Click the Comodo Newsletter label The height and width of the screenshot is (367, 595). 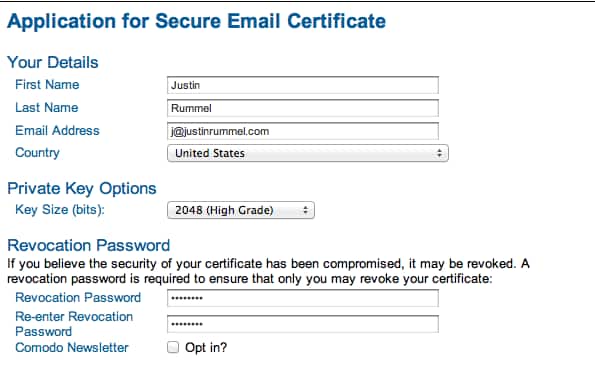pos(72,347)
